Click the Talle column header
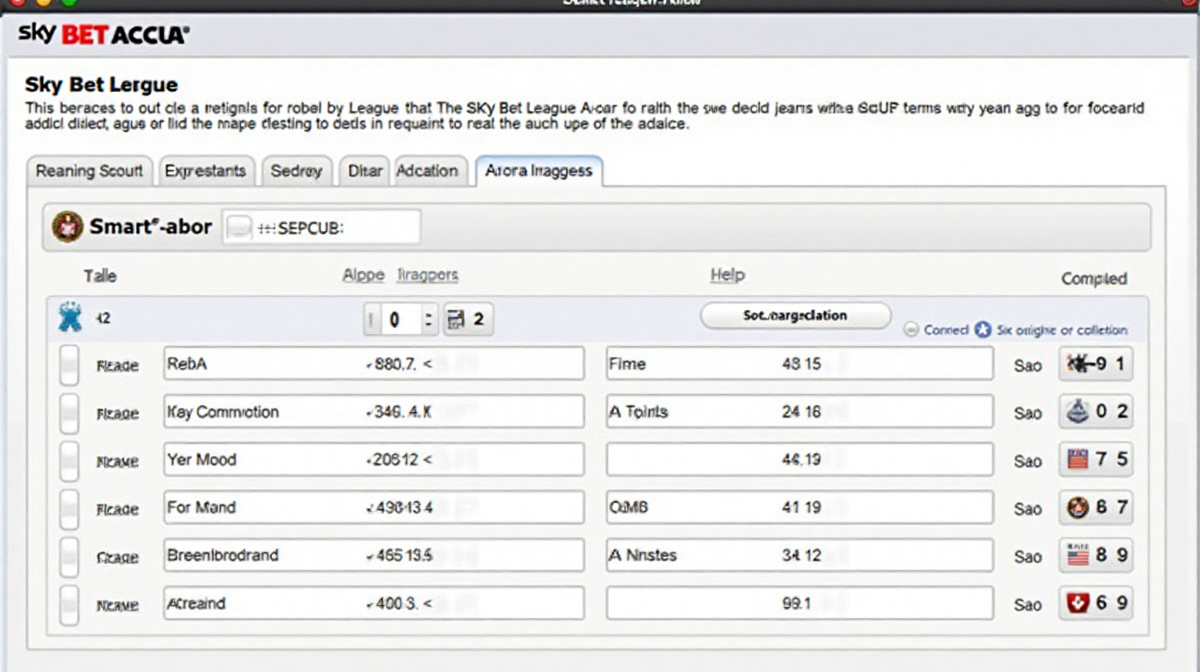The height and width of the screenshot is (672, 1200). [x=100, y=276]
